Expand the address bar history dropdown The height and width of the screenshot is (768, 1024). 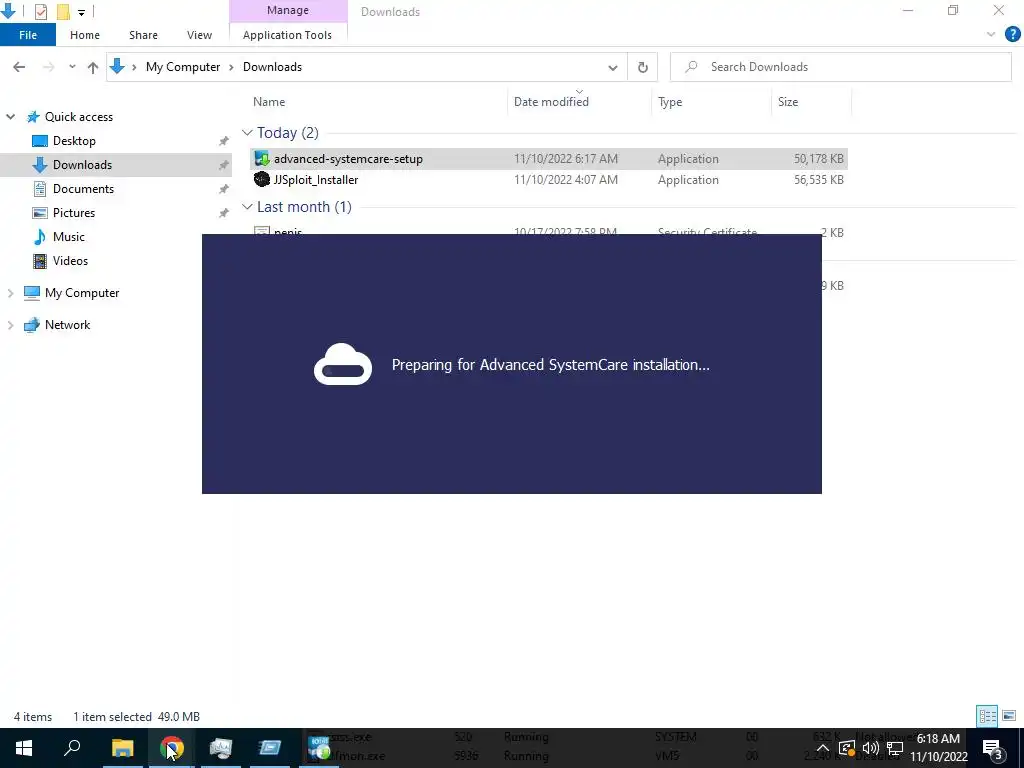[613, 67]
